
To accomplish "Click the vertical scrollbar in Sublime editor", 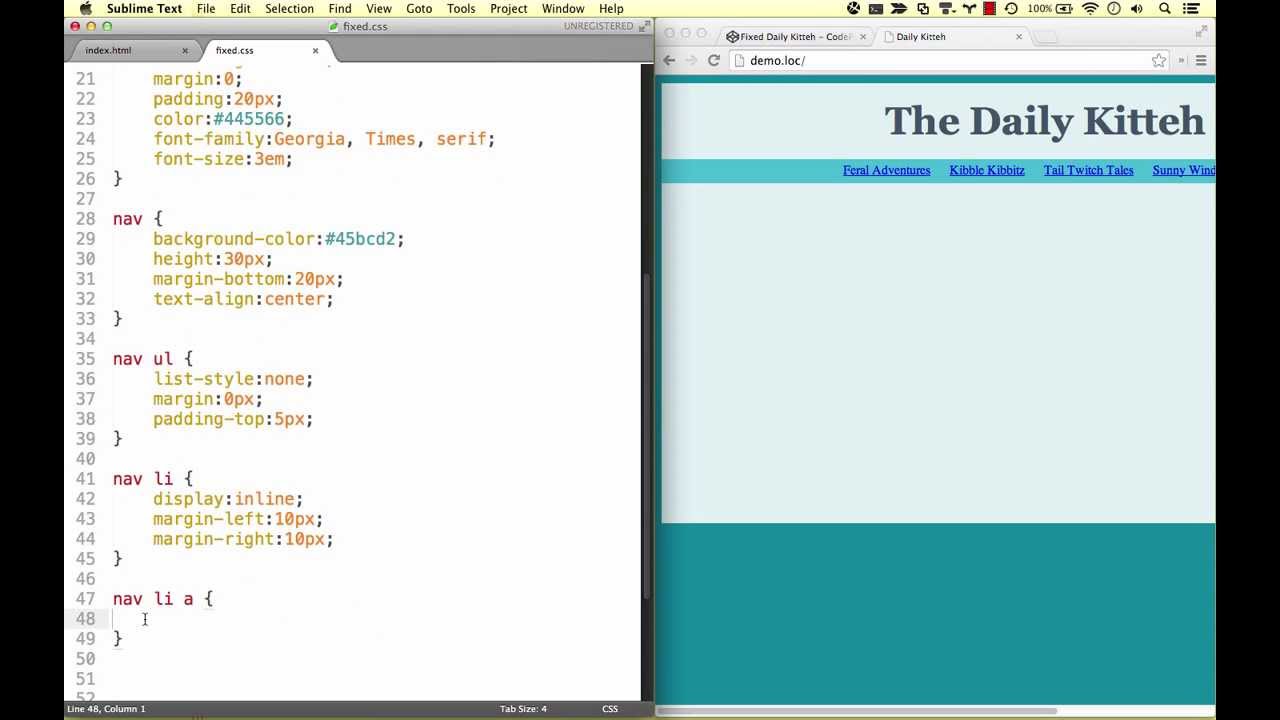I will (x=647, y=436).
